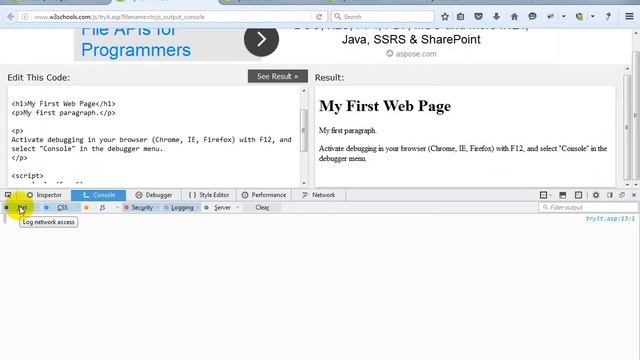640x360 pixels.
Task: Click the 'My first paragraph.' text in Result
Action: 347,131
